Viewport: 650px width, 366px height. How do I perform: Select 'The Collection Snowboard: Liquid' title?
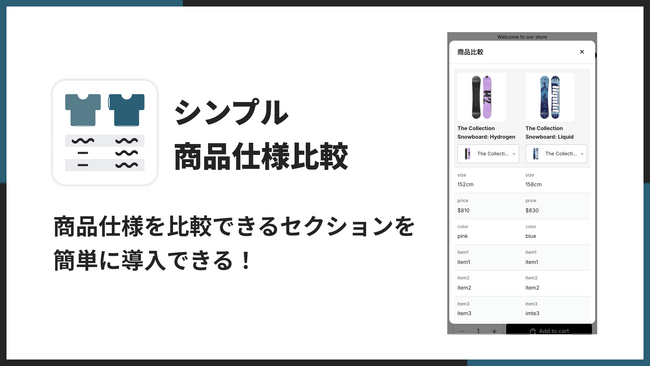click(549, 133)
